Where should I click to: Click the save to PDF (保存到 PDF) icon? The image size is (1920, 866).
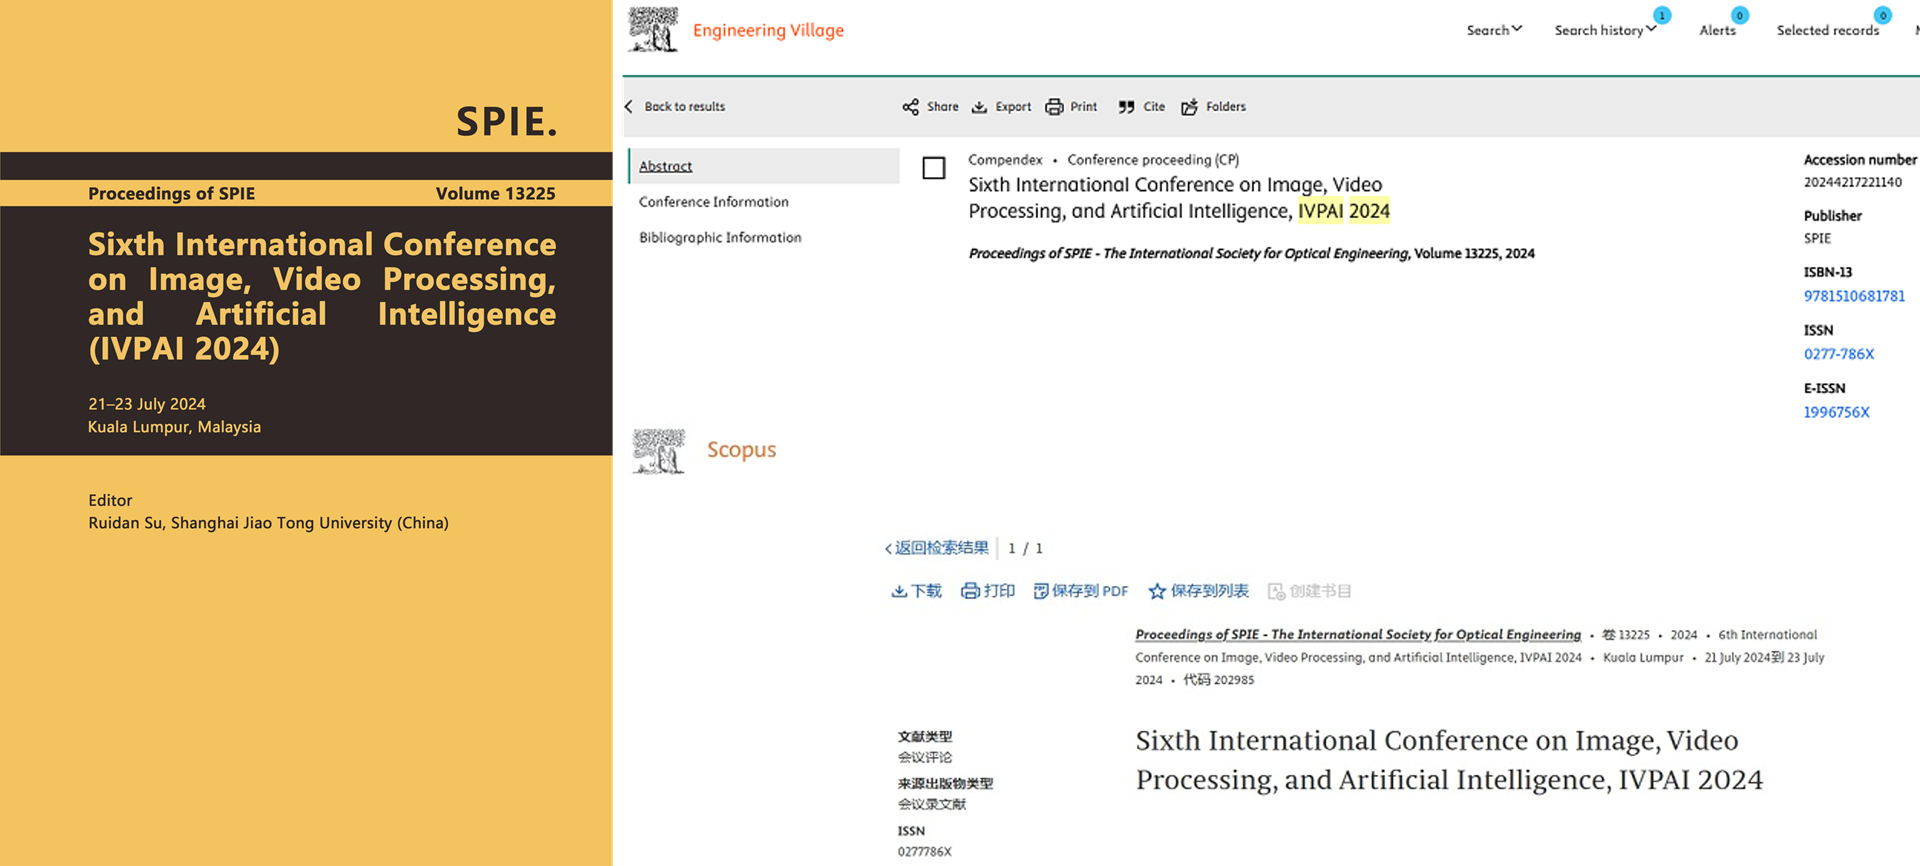[1041, 591]
